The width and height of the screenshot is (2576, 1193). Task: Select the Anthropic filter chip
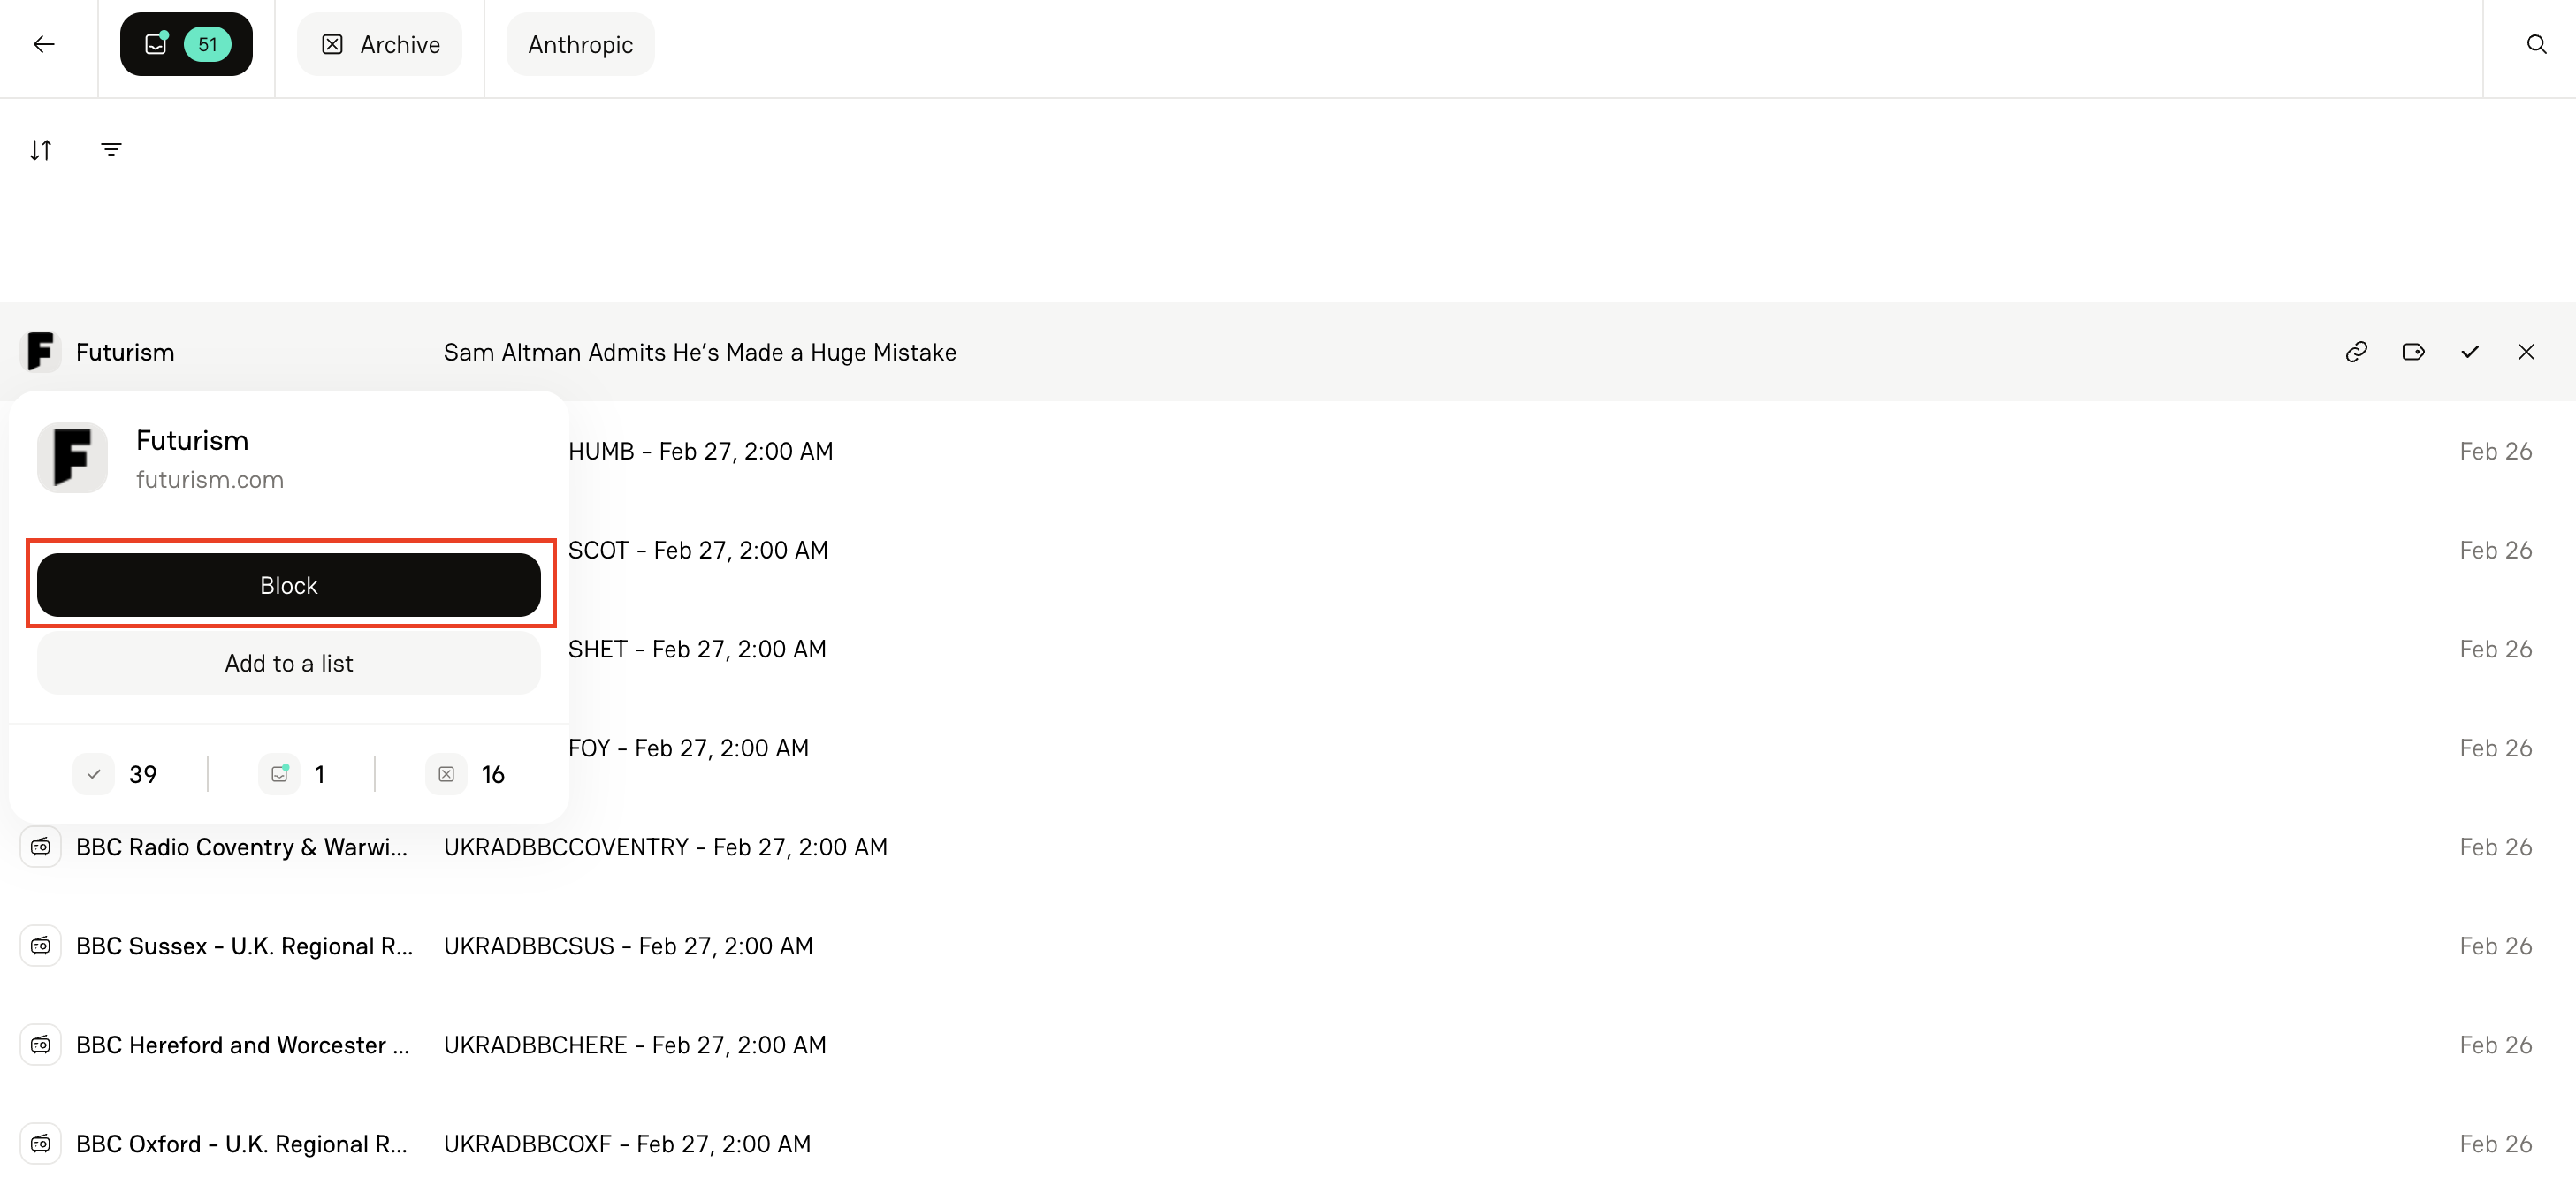click(x=580, y=44)
